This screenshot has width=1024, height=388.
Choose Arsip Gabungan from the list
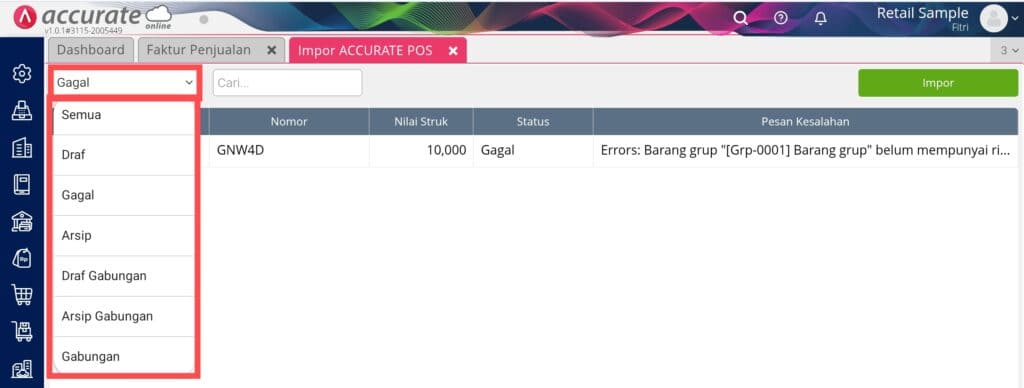(123, 316)
